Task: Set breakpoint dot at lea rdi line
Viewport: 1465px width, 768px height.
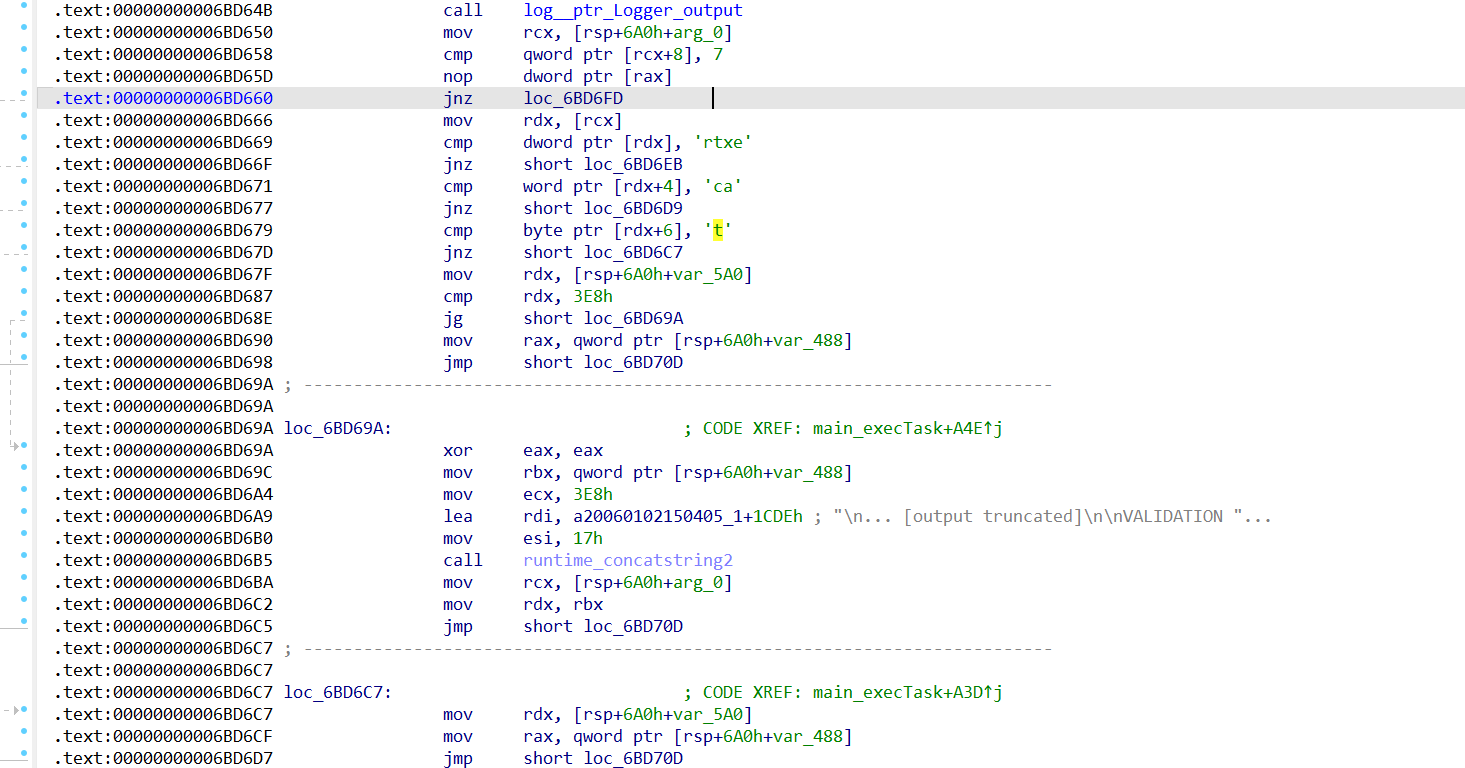Action: (x=24, y=516)
